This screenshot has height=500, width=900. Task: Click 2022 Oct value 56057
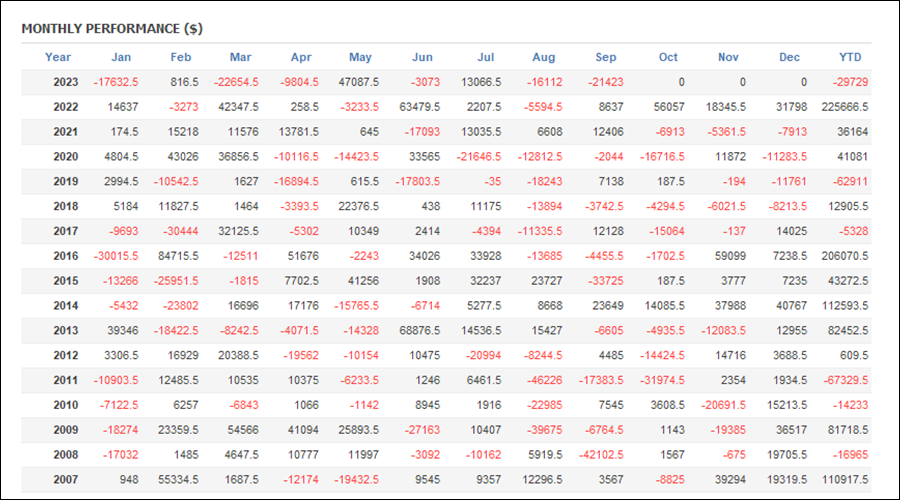(x=669, y=107)
